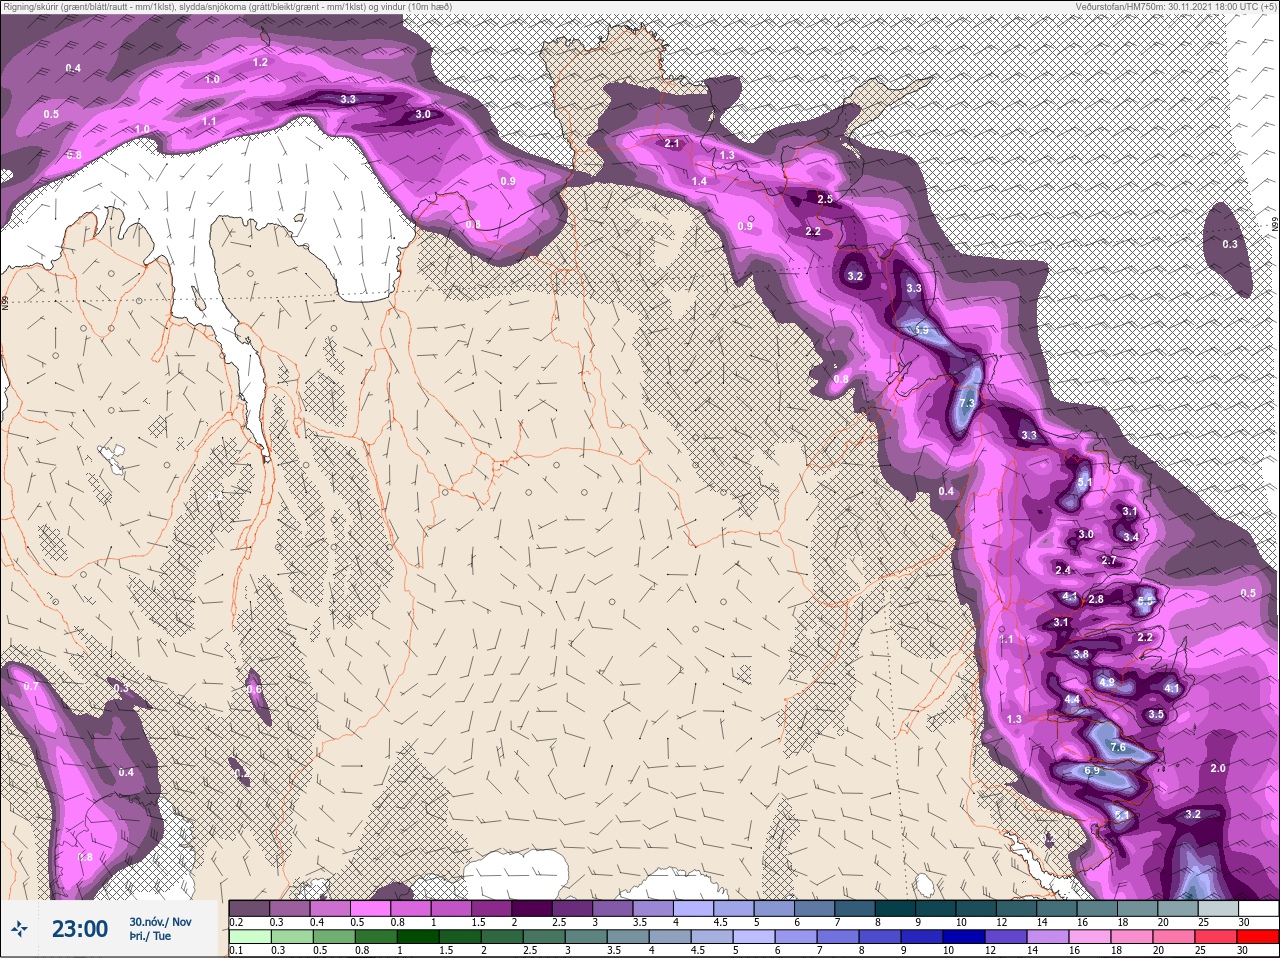1280x958 pixels.
Task: Click the 3.8 precipitation value on the map
Action: click(x=1080, y=654)
